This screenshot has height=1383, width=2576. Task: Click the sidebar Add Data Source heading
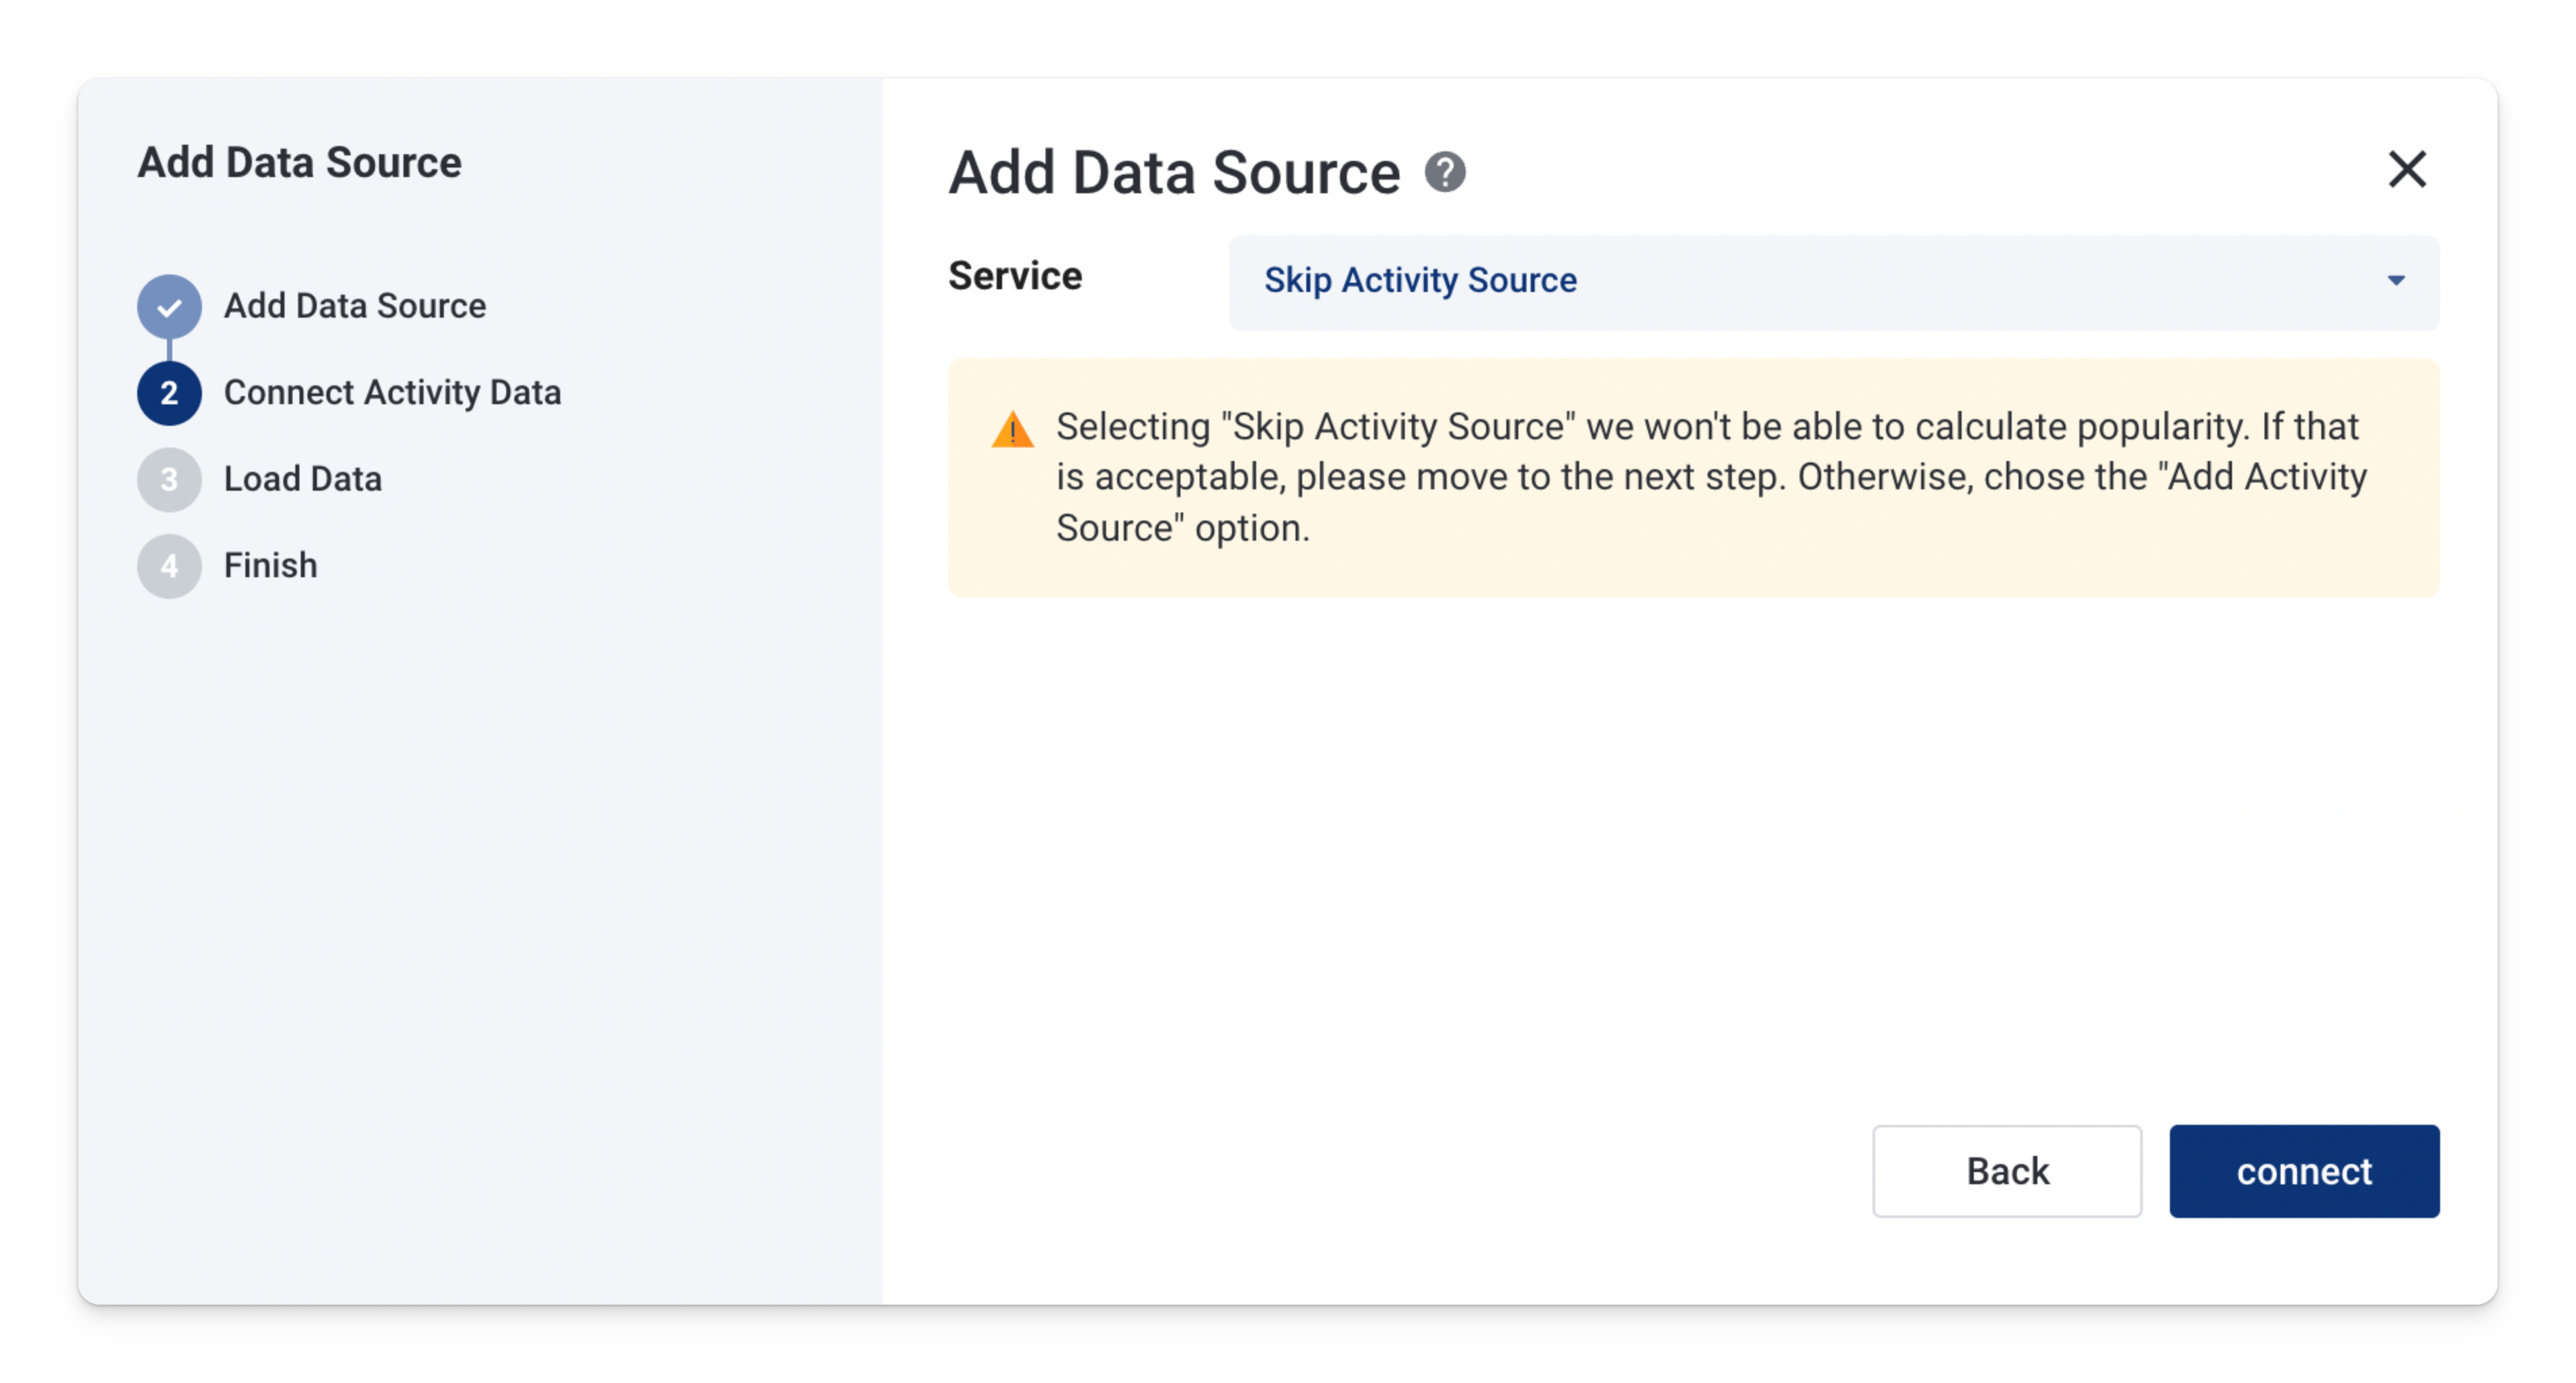point(299,162)
